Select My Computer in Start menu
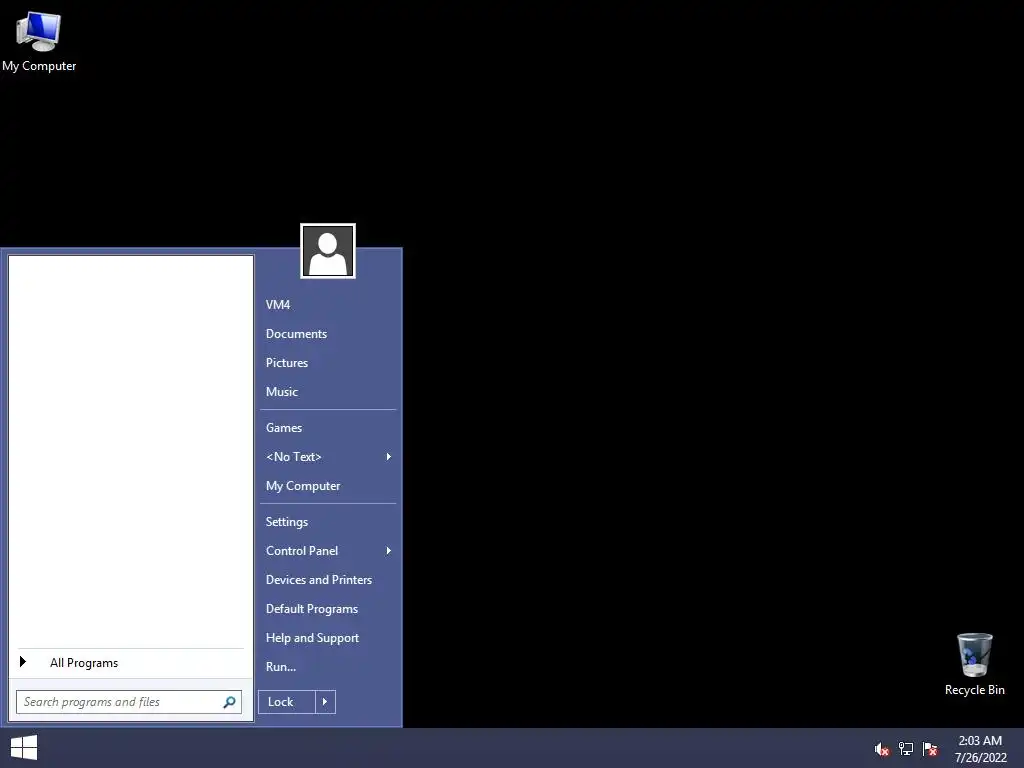This screenshot has width=1024, height=768. (328, 486)
